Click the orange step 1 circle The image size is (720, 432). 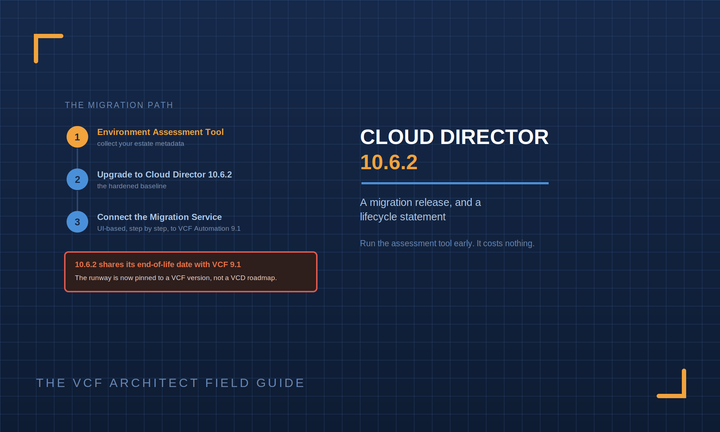77,137
